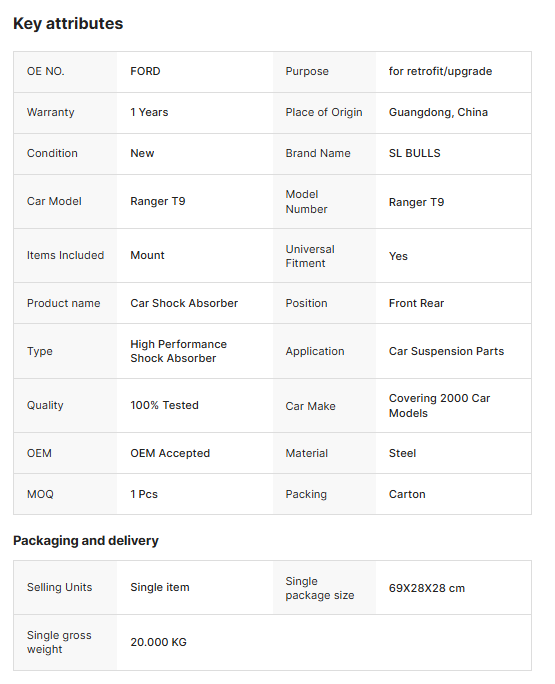Select the Car Suspension Parts application
The width and height of the screenshot is (555, 684).
coord(446,351)
